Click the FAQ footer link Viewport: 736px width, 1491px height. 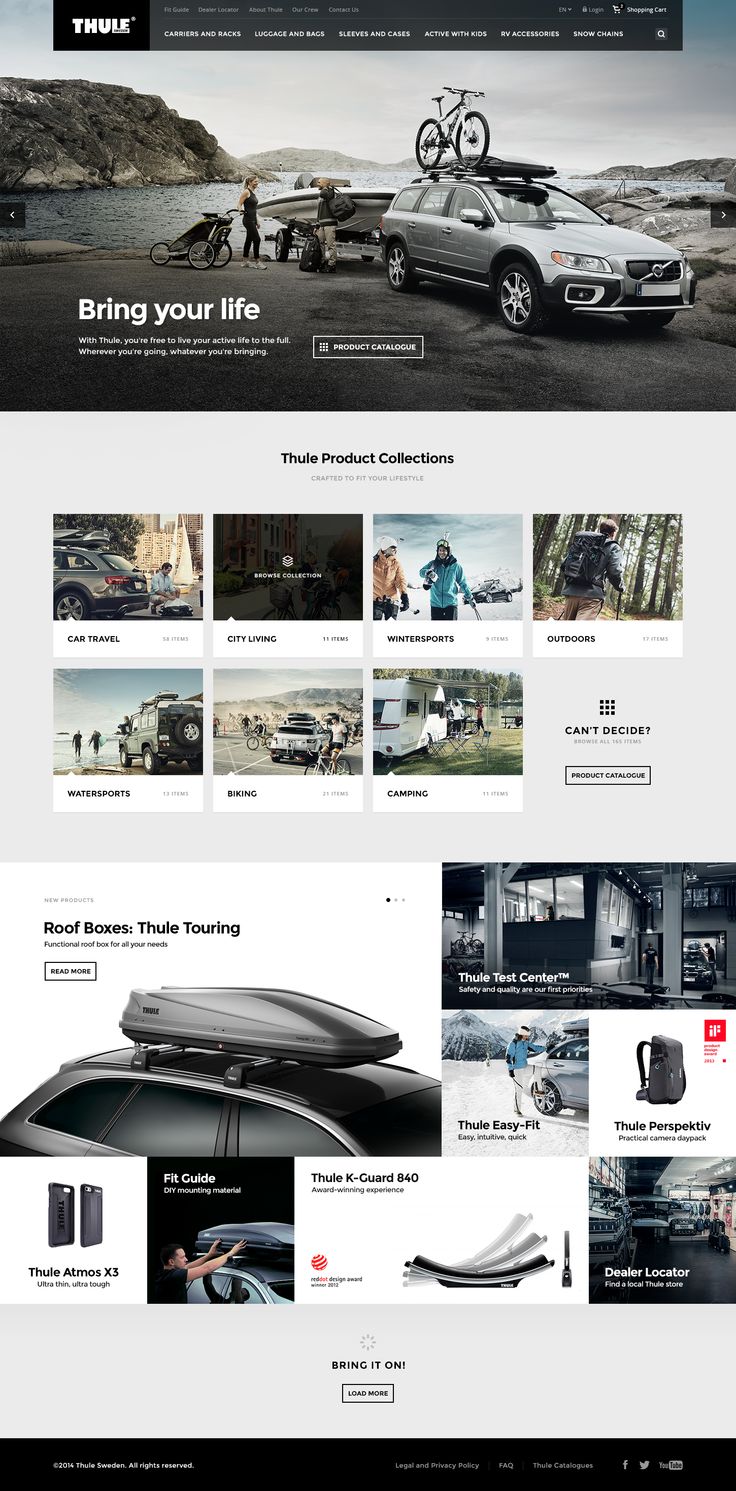(506, 1466)
